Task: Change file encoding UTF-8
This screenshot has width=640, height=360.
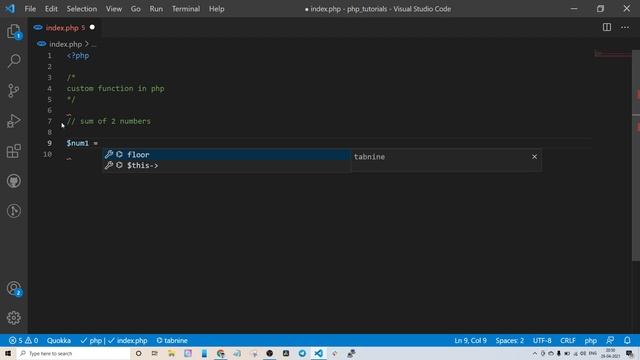Action: pyautogui.click(x=542, y=340)
